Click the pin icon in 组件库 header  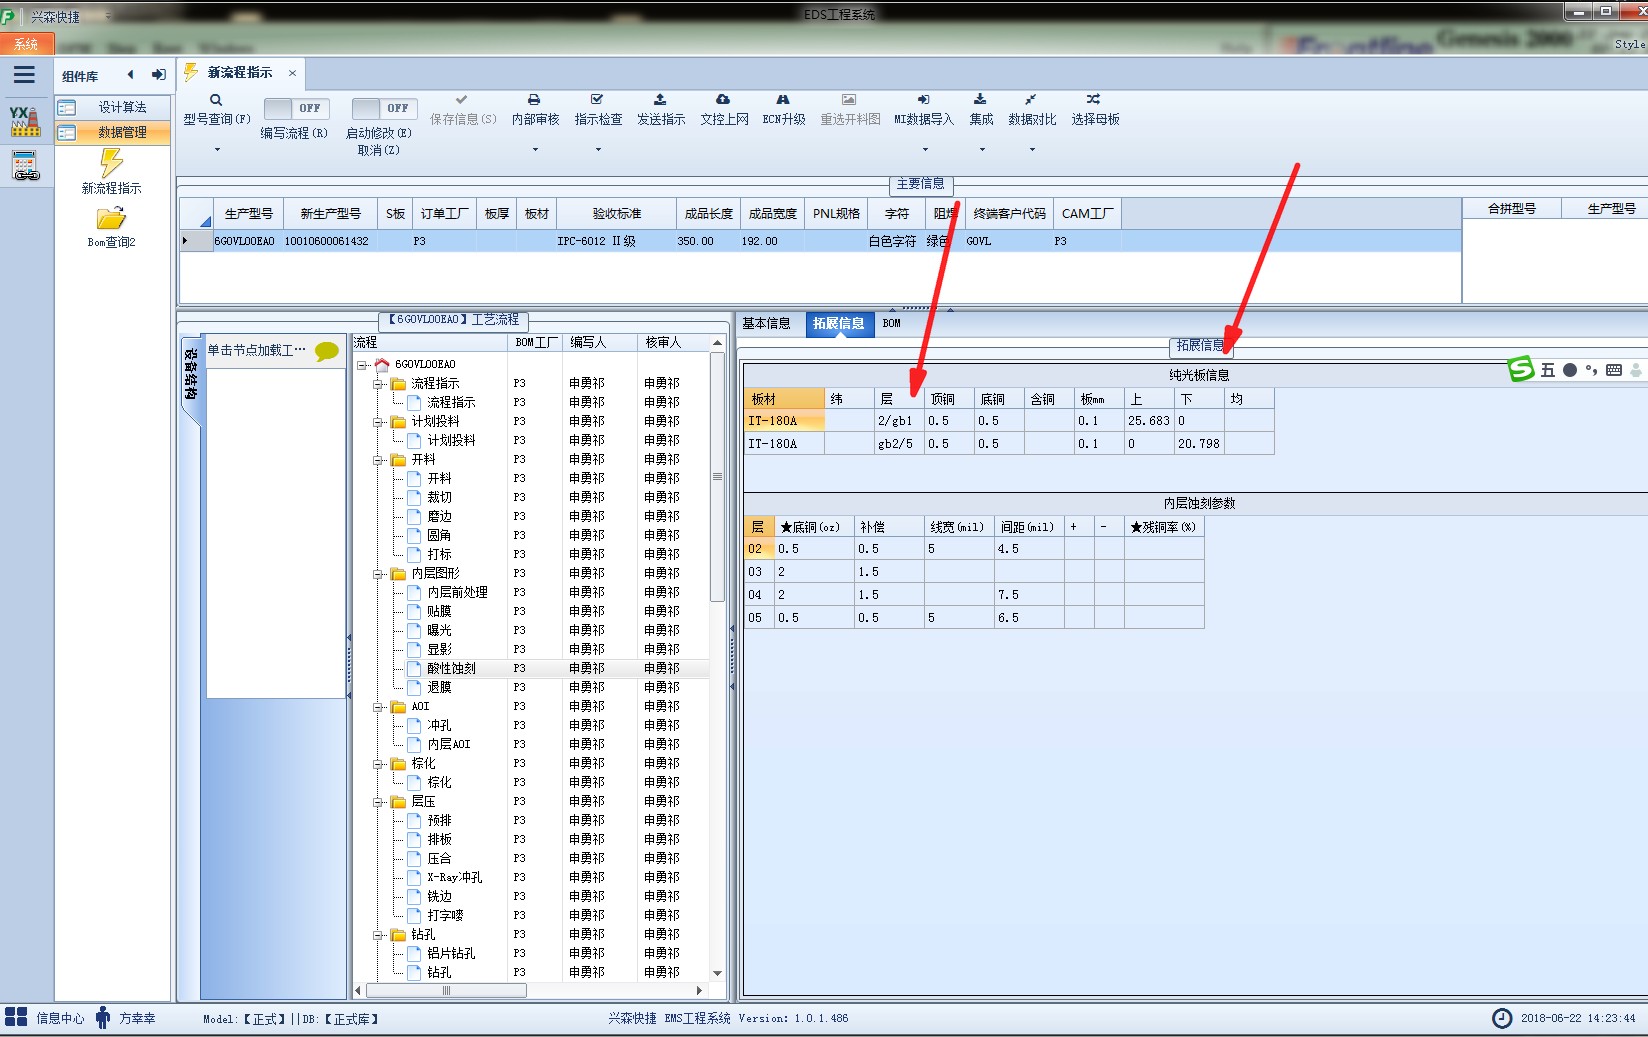158,75
